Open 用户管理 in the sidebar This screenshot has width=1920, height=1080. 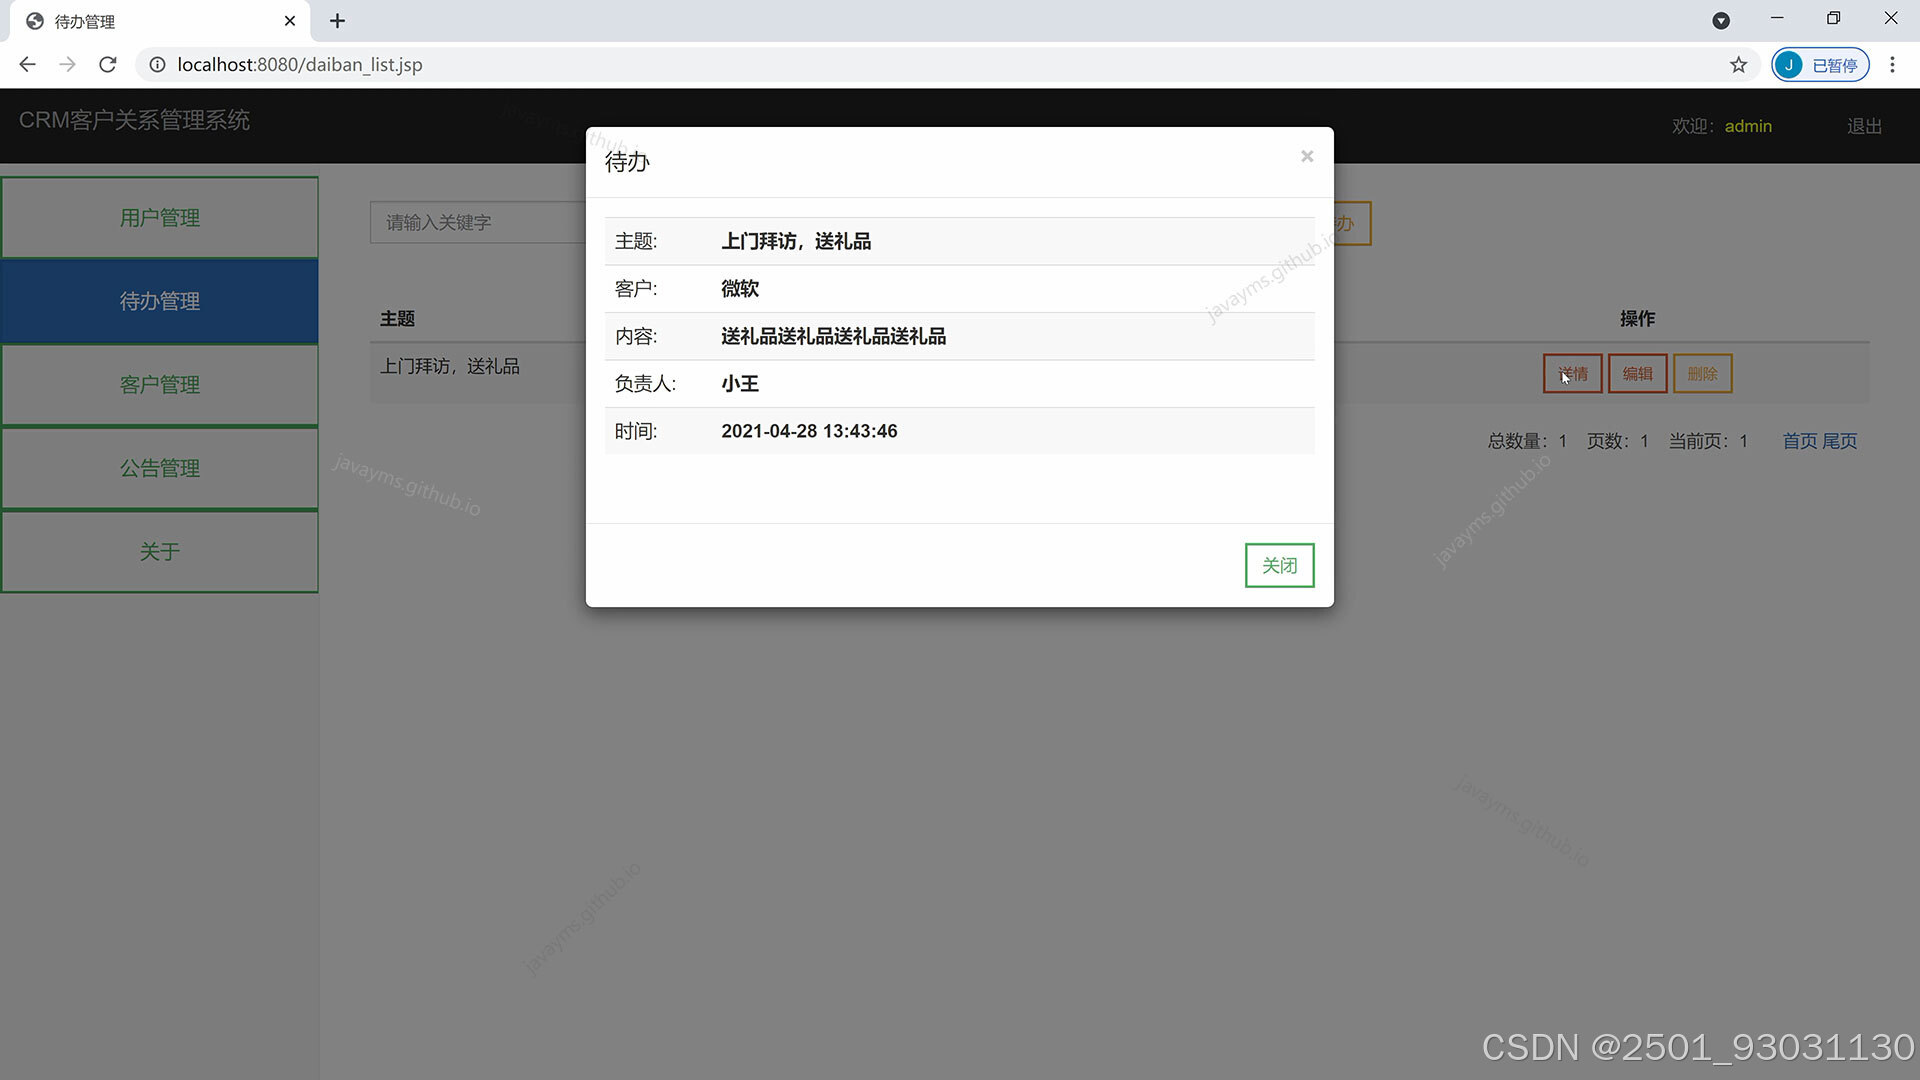click(160, 217)
